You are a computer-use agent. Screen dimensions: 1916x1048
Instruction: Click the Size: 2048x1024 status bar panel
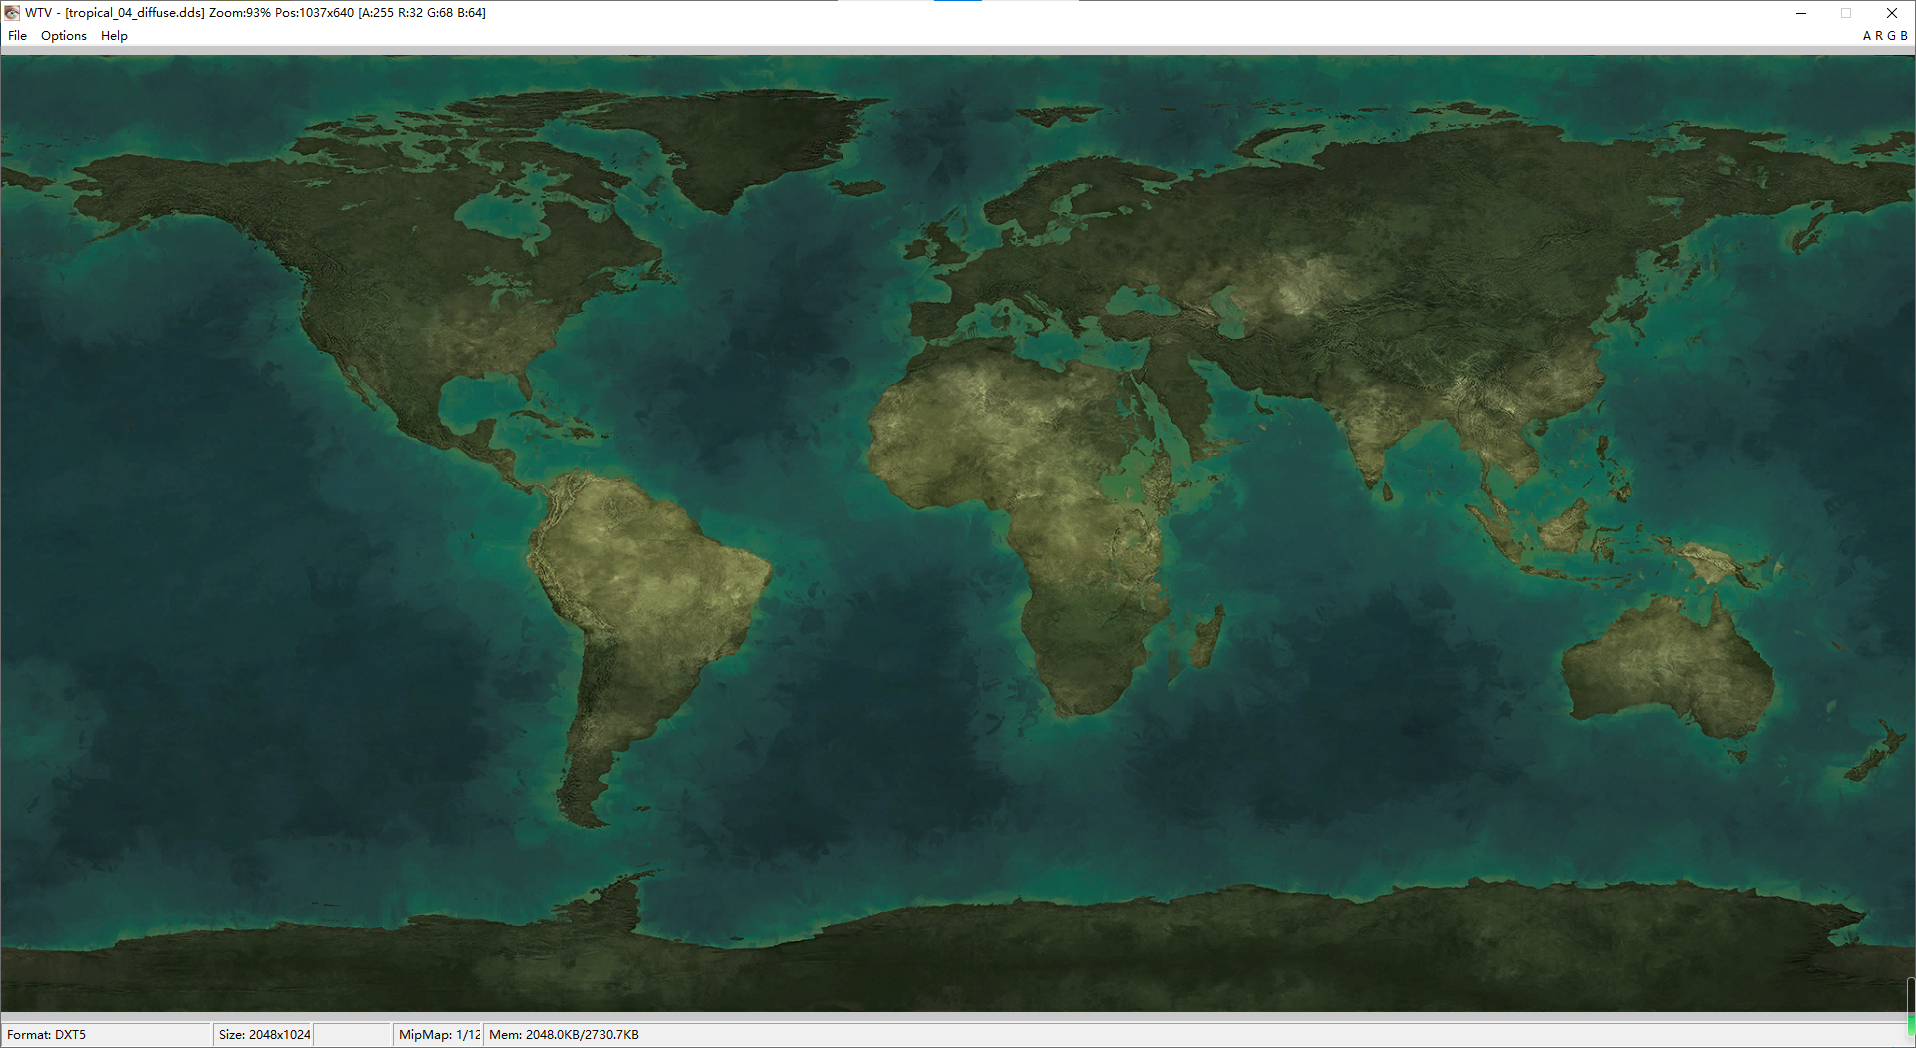[263, 1035]
